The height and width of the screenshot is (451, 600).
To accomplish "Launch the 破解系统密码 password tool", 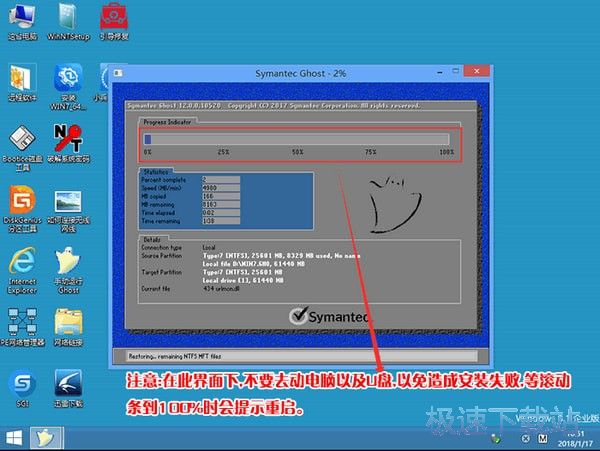I will (x=69, y=138).
